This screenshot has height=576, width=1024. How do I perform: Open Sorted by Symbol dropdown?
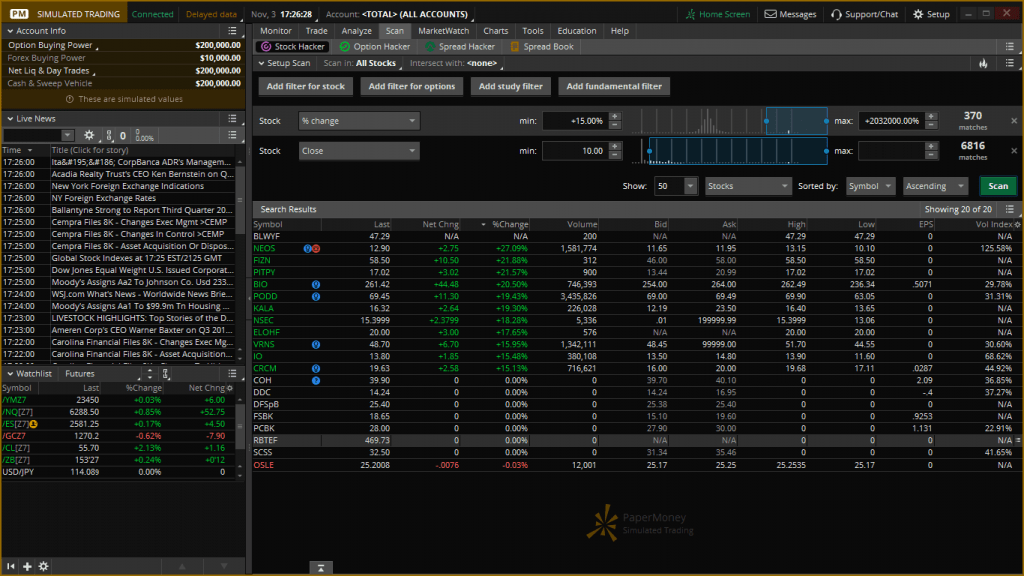coord(870,186)
